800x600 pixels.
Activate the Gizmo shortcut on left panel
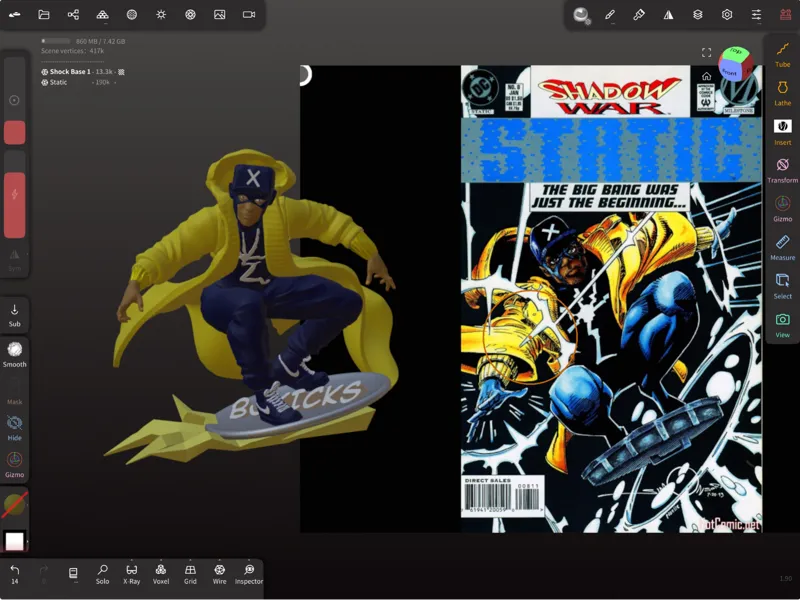pyautogui.click(x=14, y=464)
